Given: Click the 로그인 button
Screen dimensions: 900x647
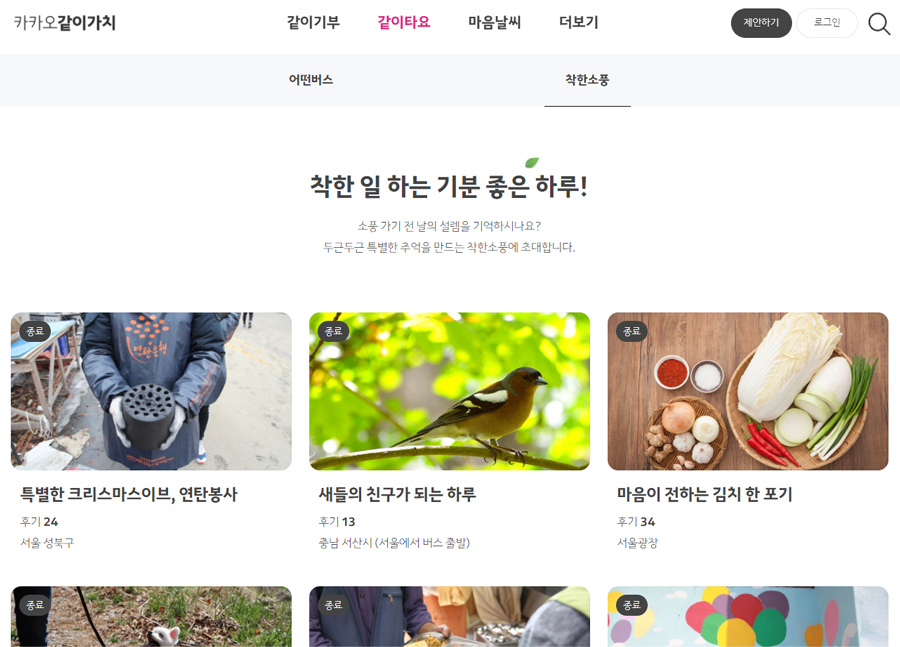Looking at the screenshot, I should click(x=827, y=23).
